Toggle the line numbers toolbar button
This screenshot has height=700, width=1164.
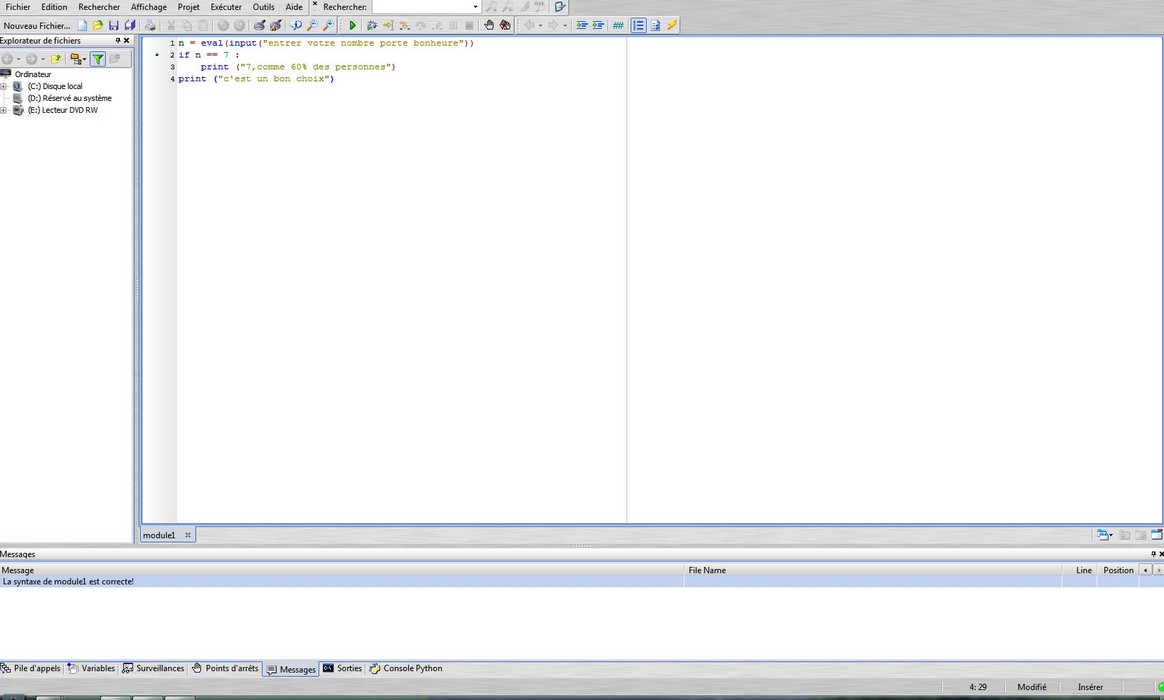click(x=638, y=25)
